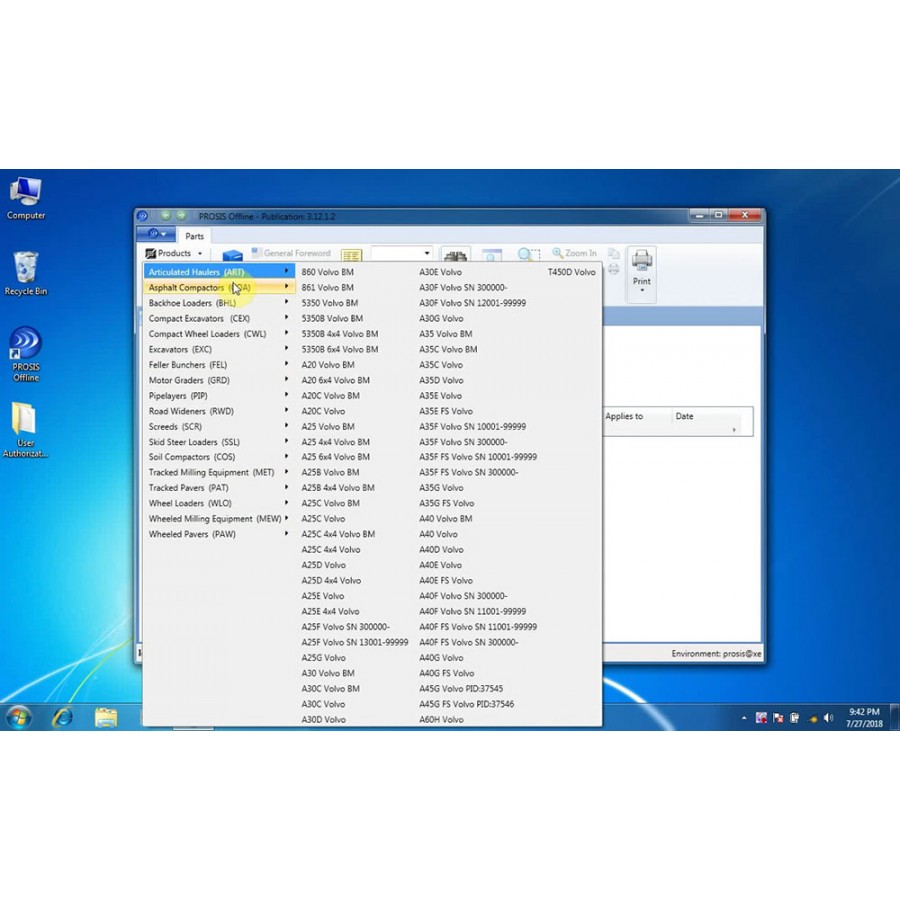Click the Computer desktop icon
Viewport: 900px width, 900px height.
pos(26,199)
